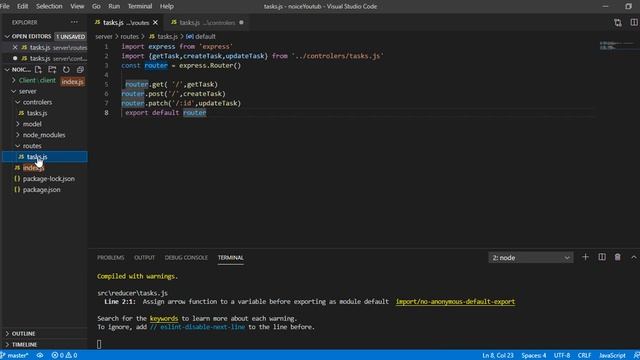The image size is (640, 360).
Task: Click the '1 UNSAVED' badge
Action: point(70,36)
